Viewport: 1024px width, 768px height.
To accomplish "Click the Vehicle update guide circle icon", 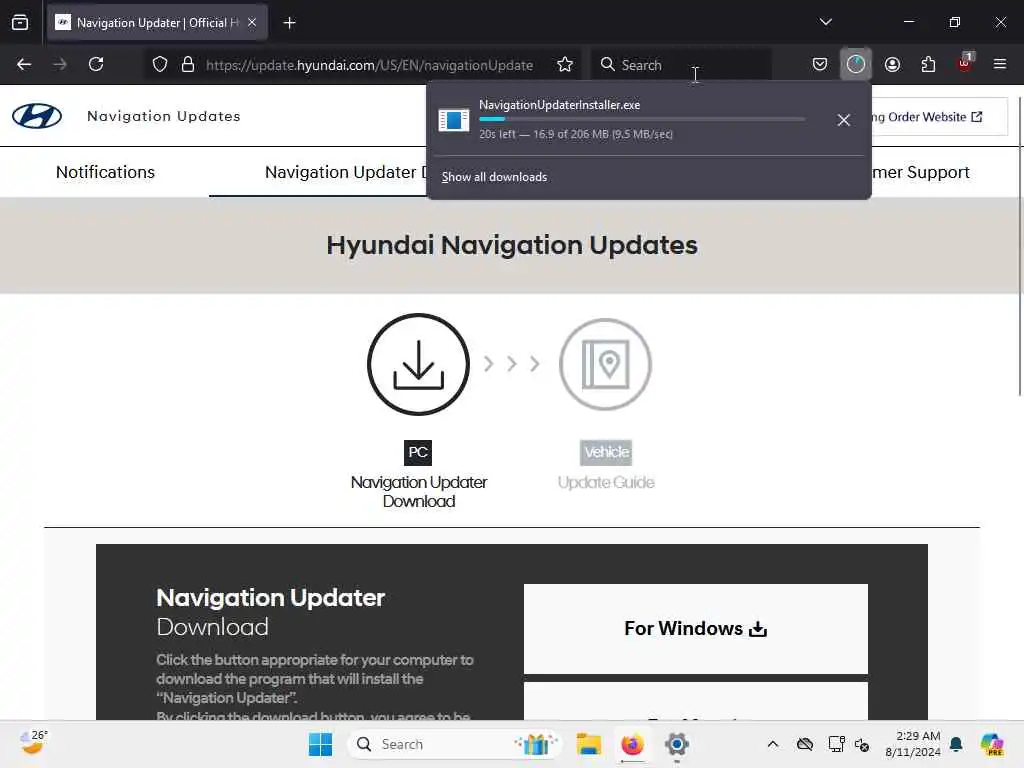I will pos(605,364).
